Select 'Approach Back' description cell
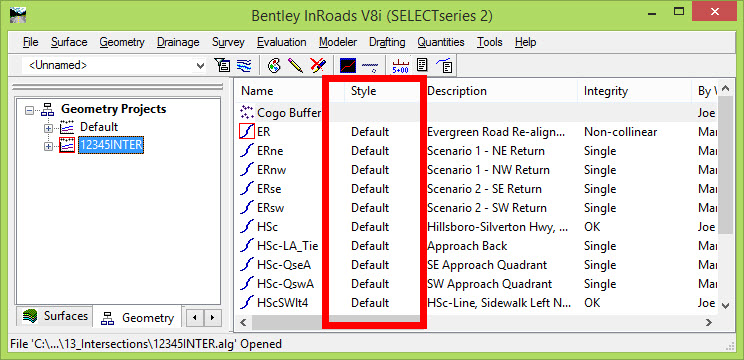This screenshot has width=744, height=360. pyautogui.click(x=467, y=246)
